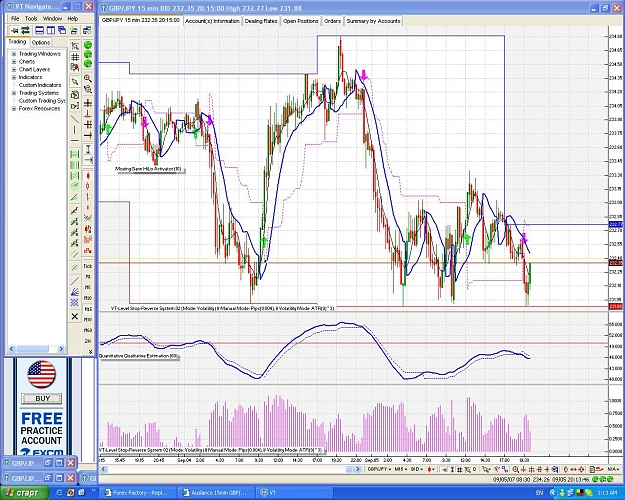Select the M15 timeframe button
The width and height of the screenshot is (625, 500).
88,309
